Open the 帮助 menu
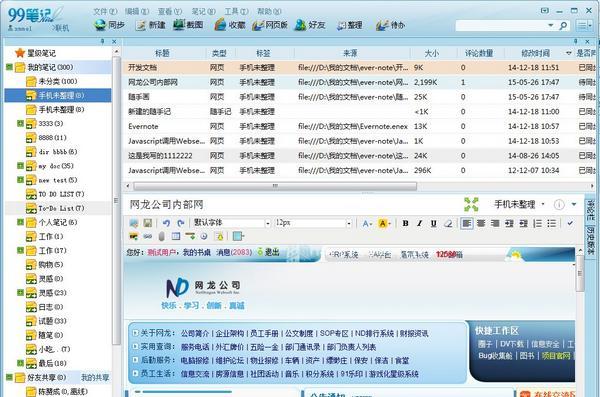Screen dimensions: 600x397 pyautogui.click(x=269, y=11)
